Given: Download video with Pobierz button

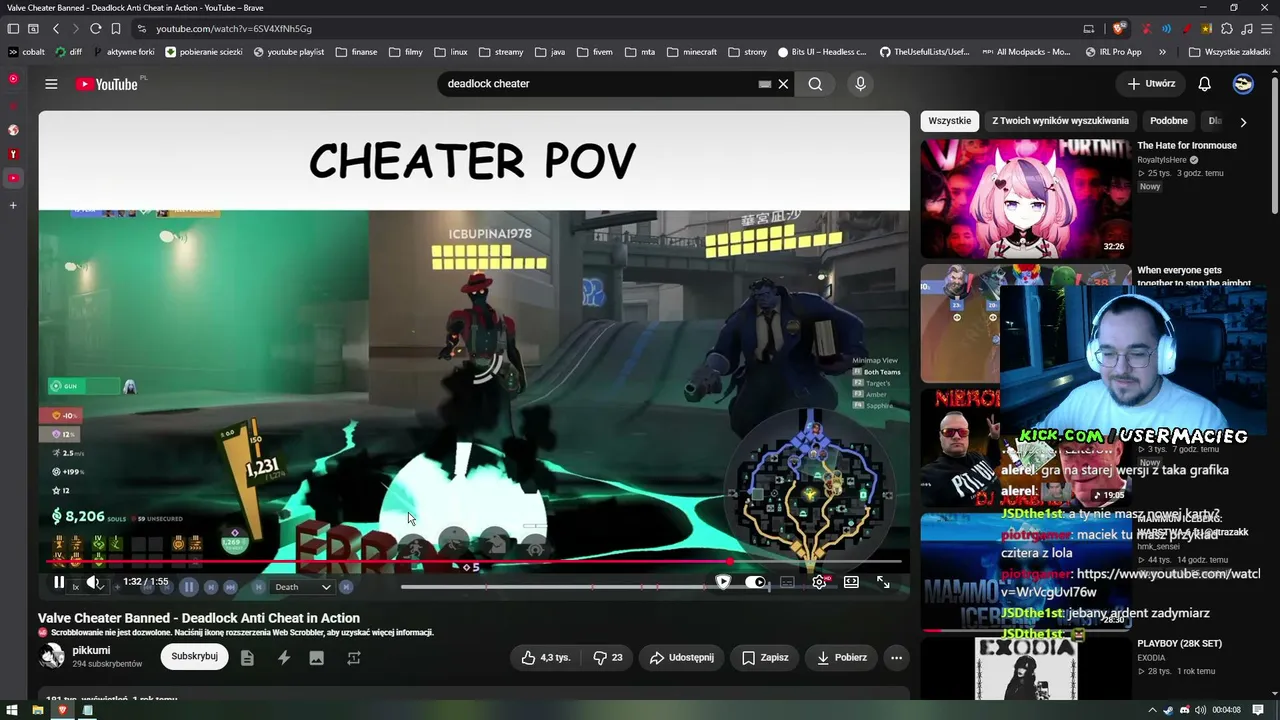Looking at the screenshot, I should tap(841, 657).
